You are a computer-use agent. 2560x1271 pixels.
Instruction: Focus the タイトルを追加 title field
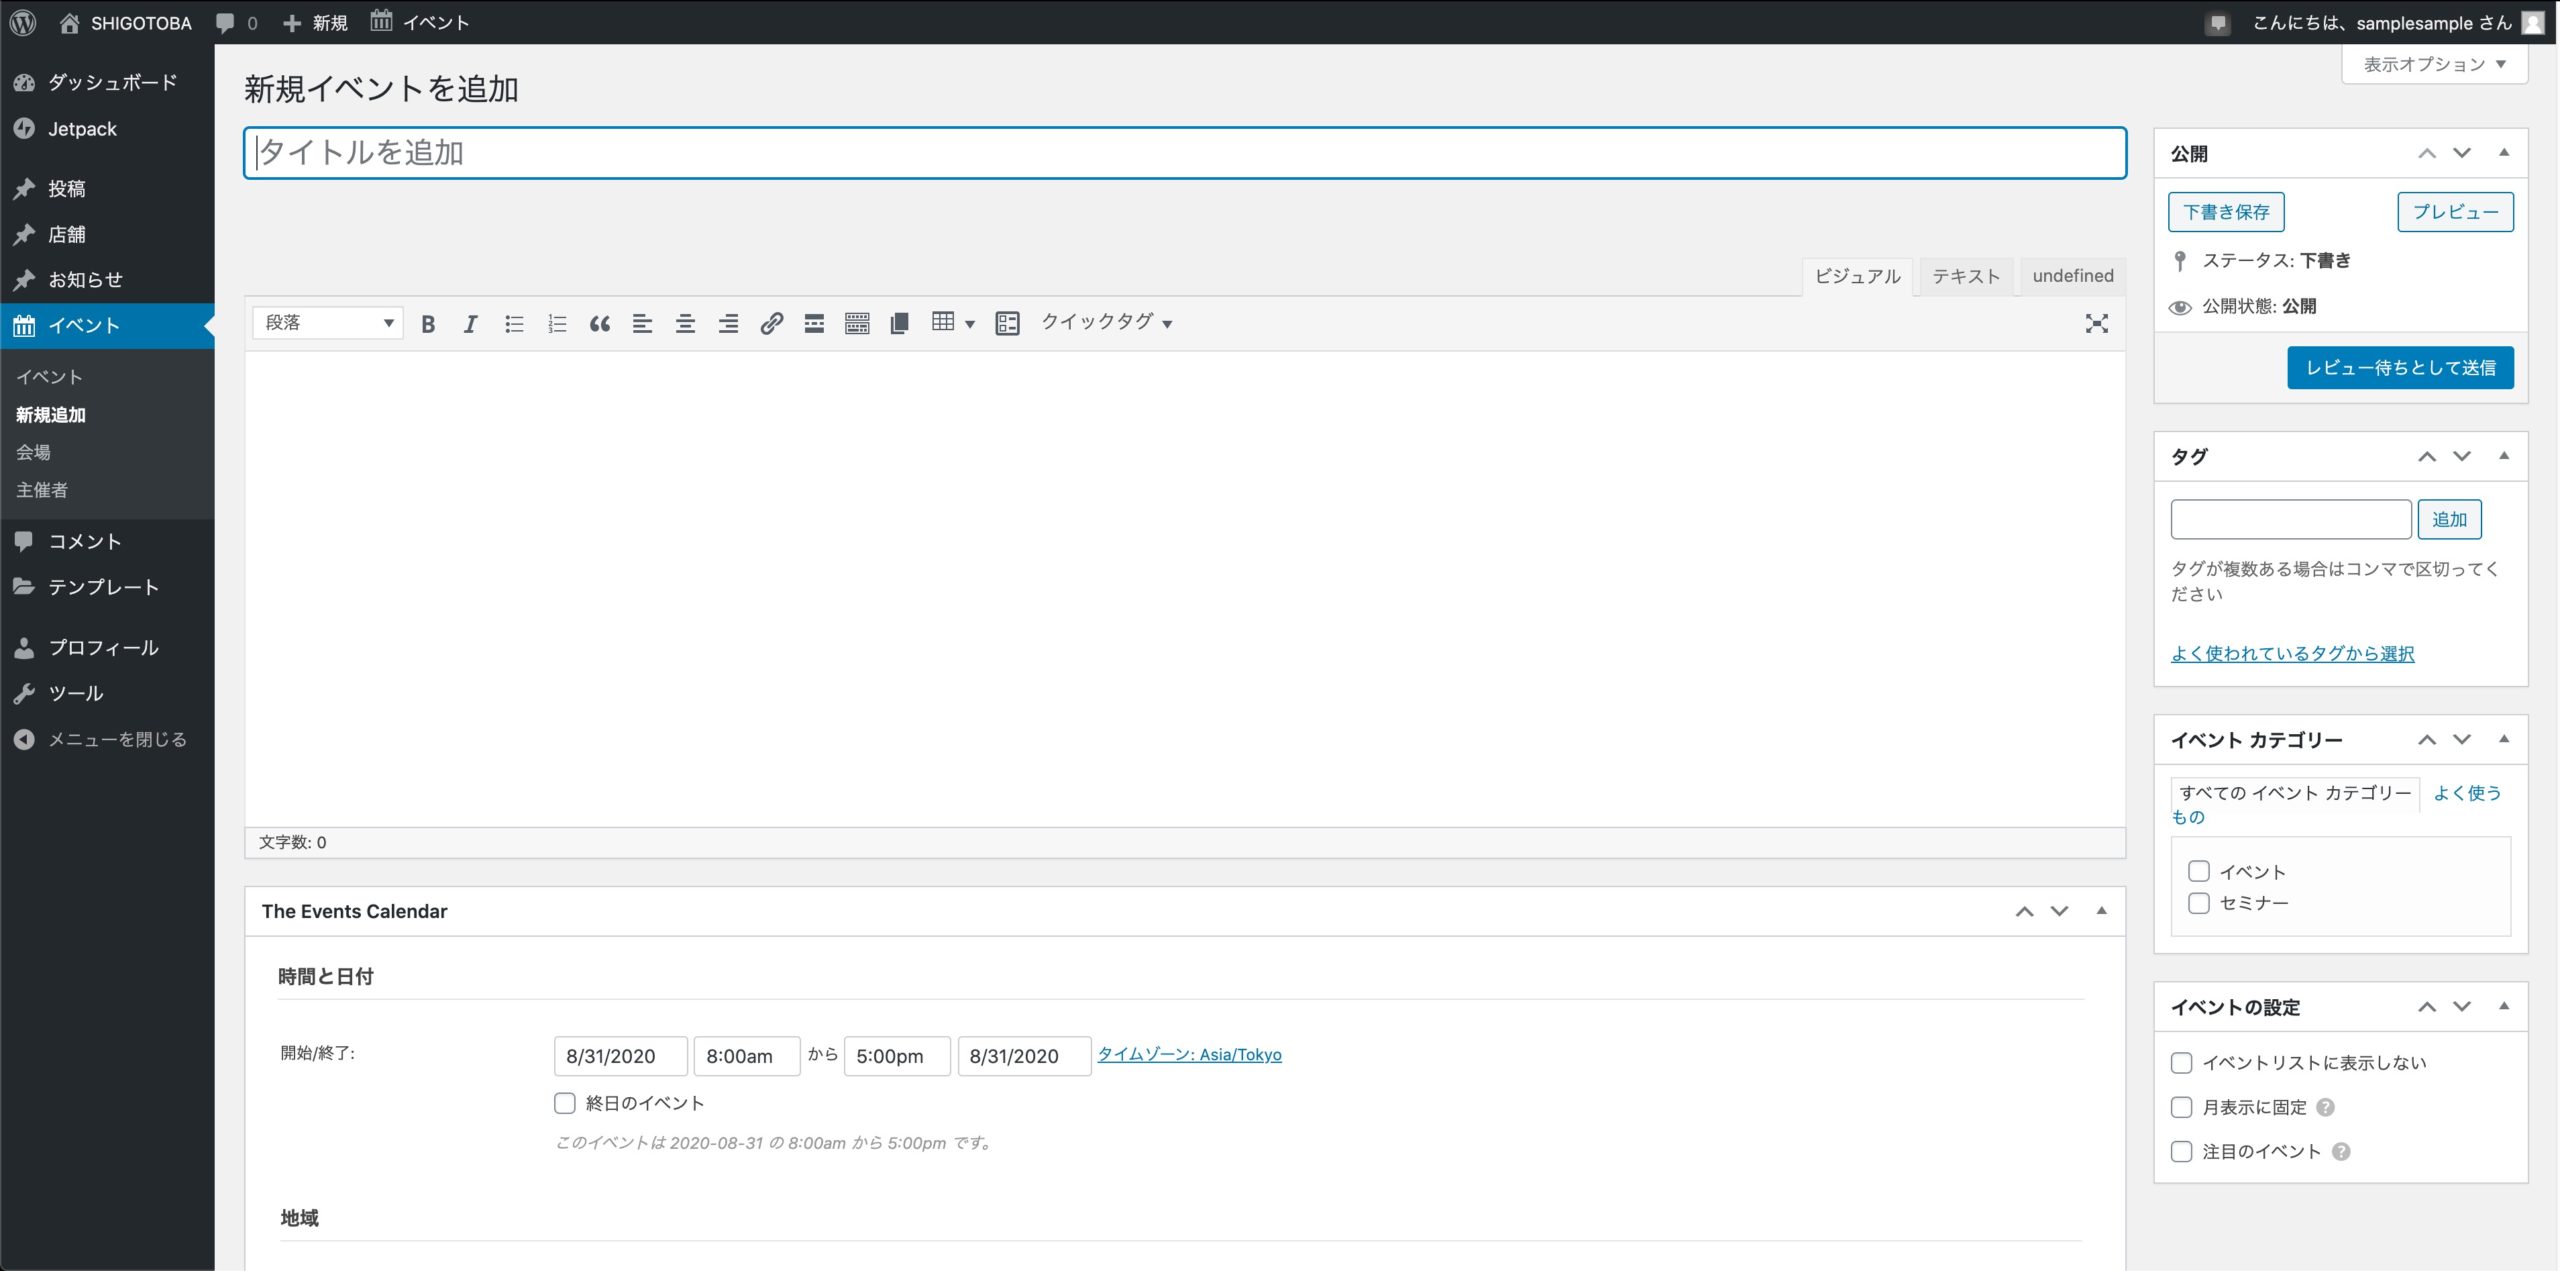pyautogui.click(x=1185, y=153)
